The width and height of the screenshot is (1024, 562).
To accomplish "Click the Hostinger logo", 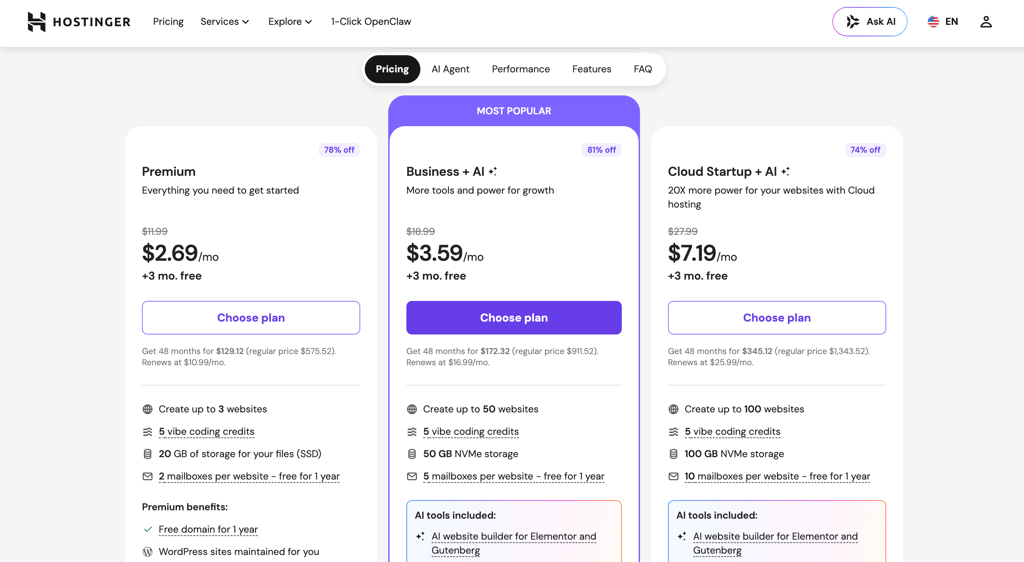I will (x=78, y=22).
